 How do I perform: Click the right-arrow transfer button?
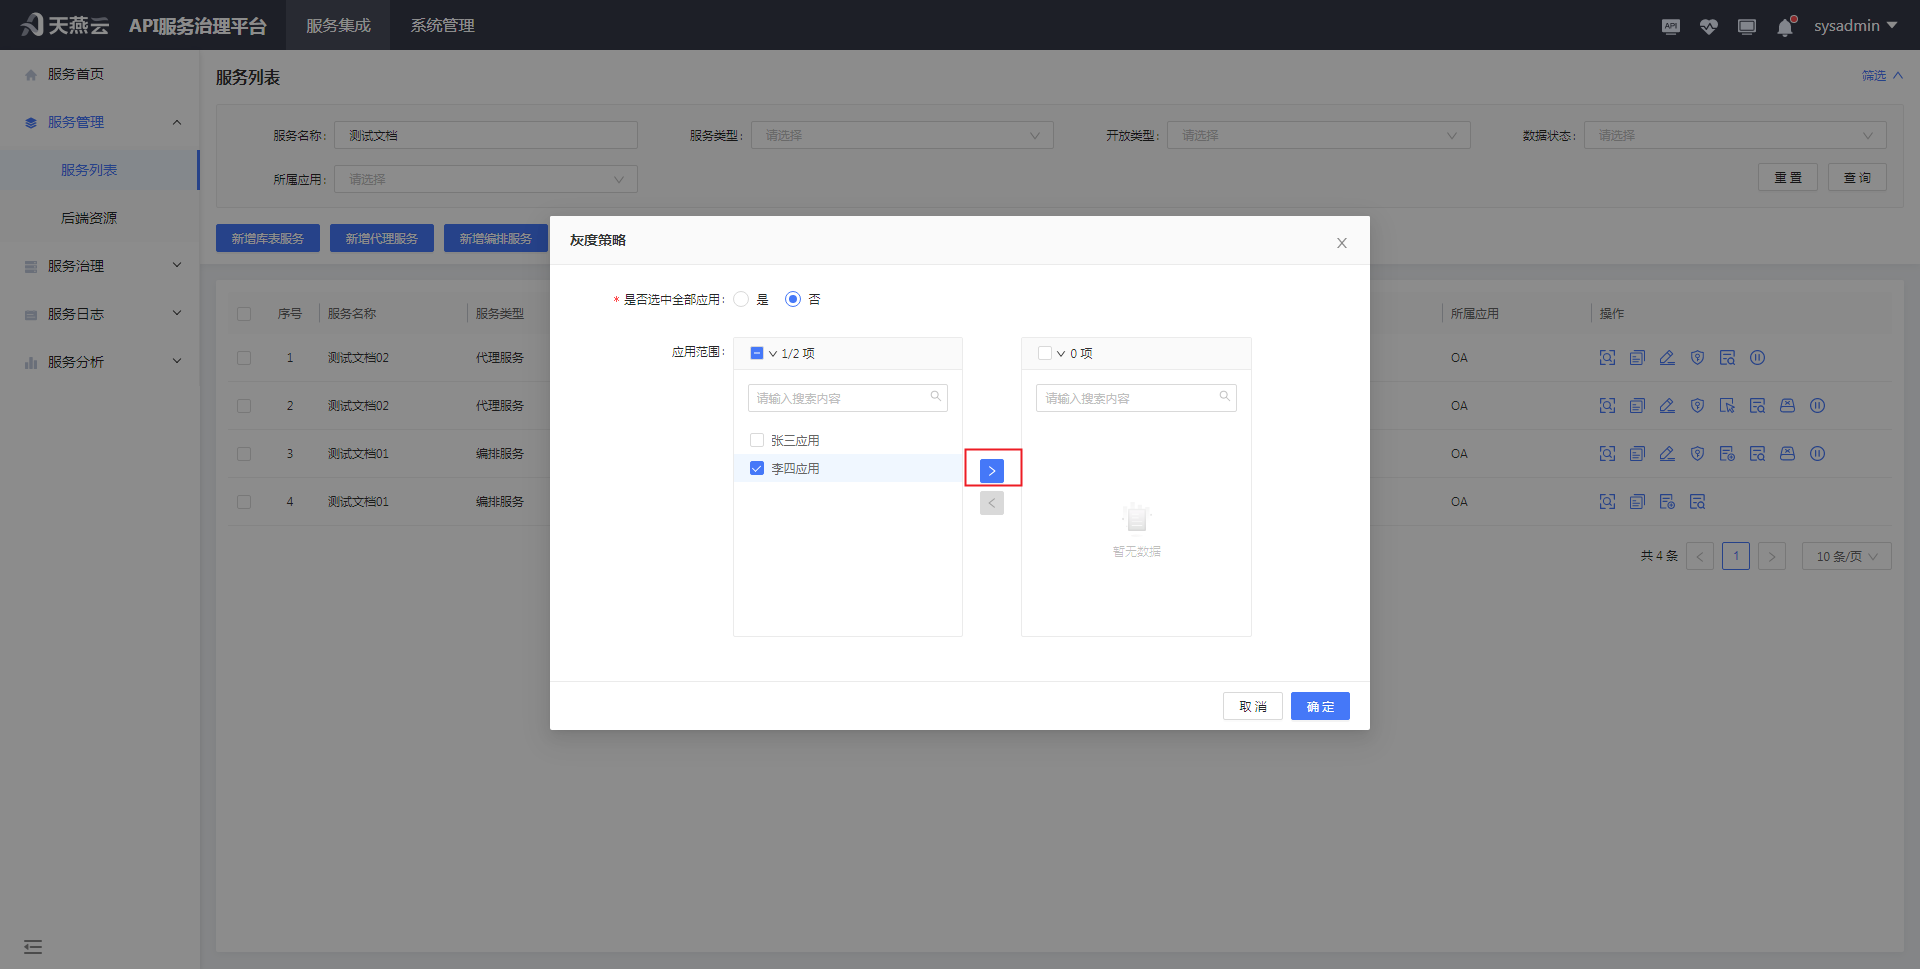[x=991, y=470]
